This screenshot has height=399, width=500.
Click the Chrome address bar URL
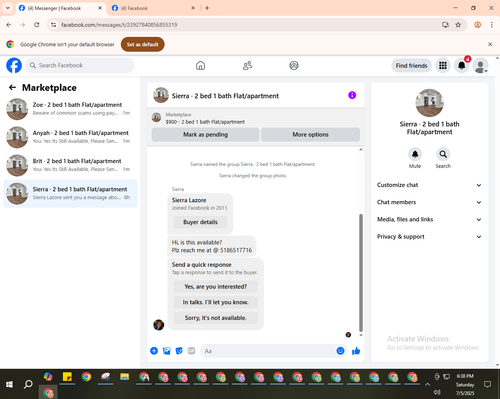(119, 25)
